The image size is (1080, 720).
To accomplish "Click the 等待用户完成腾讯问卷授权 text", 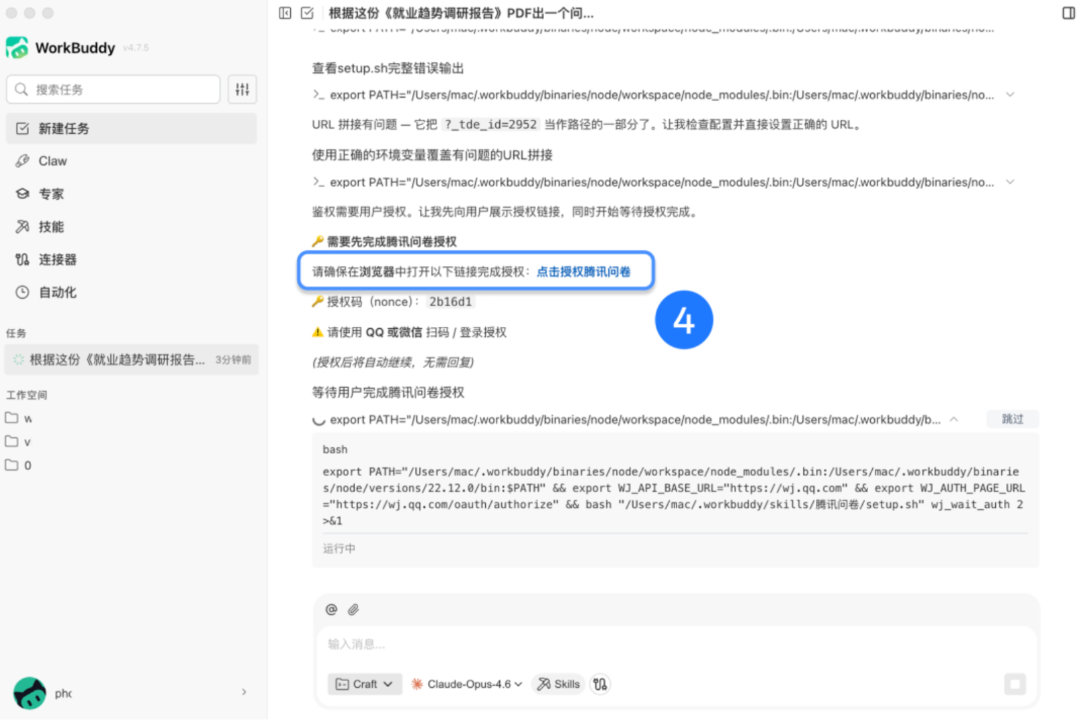I will tap(388, 393).
